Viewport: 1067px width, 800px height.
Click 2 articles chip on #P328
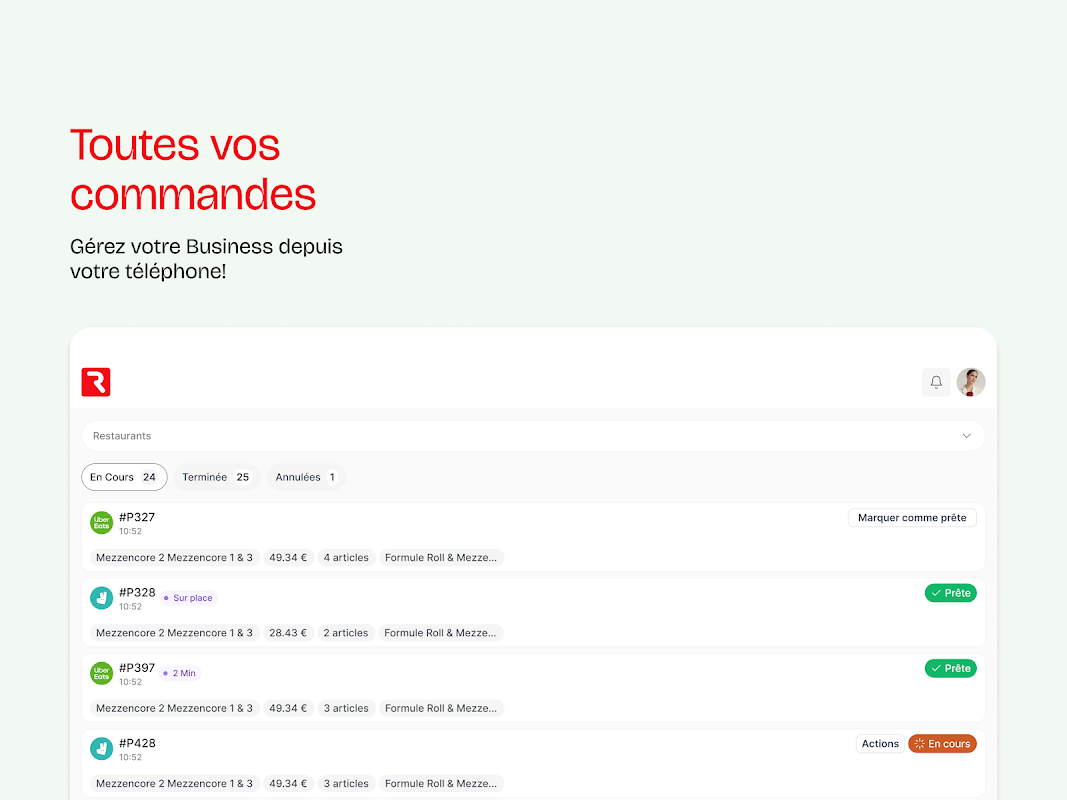[346, 633]
